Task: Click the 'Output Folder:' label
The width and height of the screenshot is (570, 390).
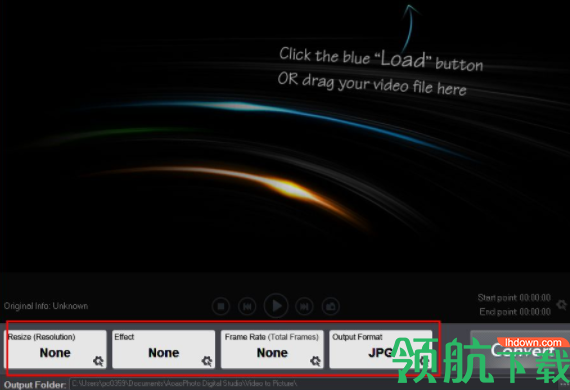Action: [35, 385]
